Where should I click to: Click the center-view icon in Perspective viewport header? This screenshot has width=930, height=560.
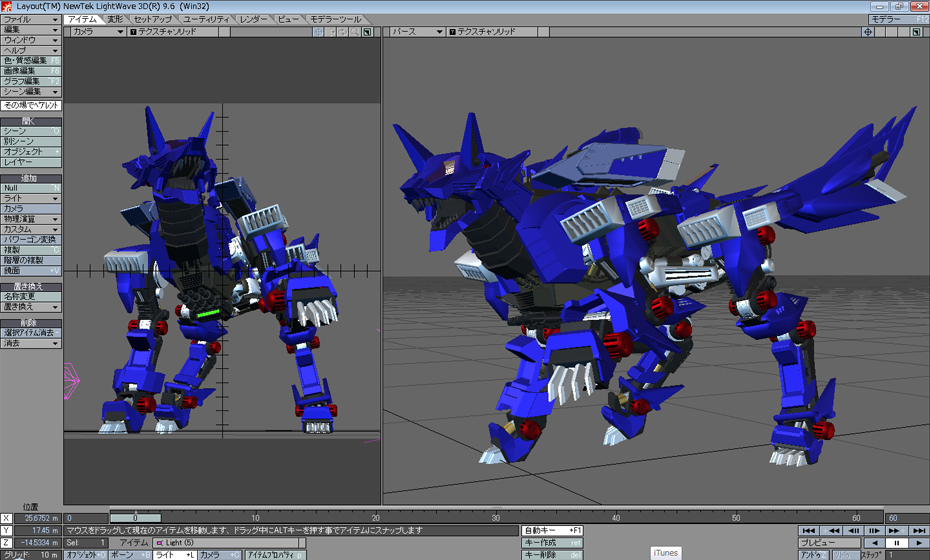click(x=868, y=31)
